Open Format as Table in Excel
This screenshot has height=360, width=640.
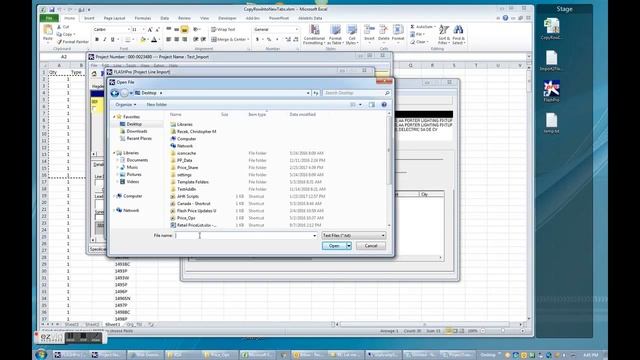click(335, 34)
